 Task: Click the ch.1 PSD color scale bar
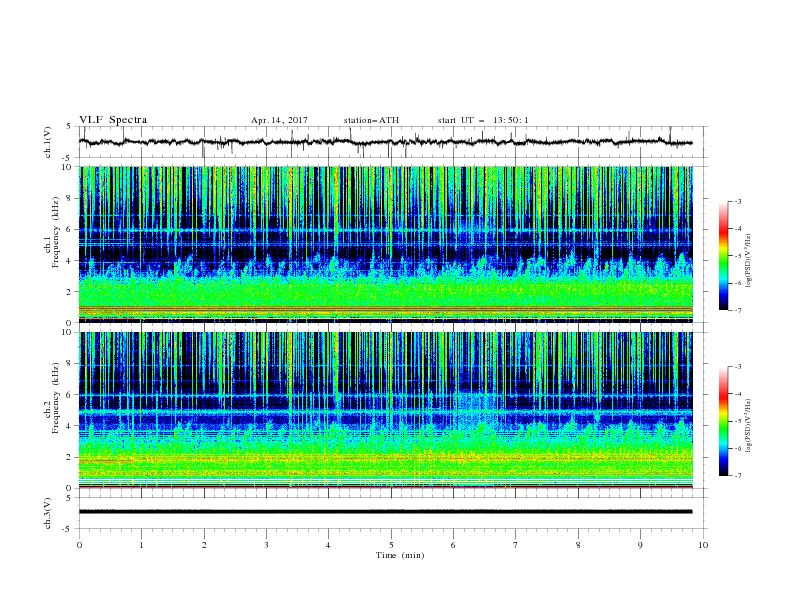click(723, 256)
